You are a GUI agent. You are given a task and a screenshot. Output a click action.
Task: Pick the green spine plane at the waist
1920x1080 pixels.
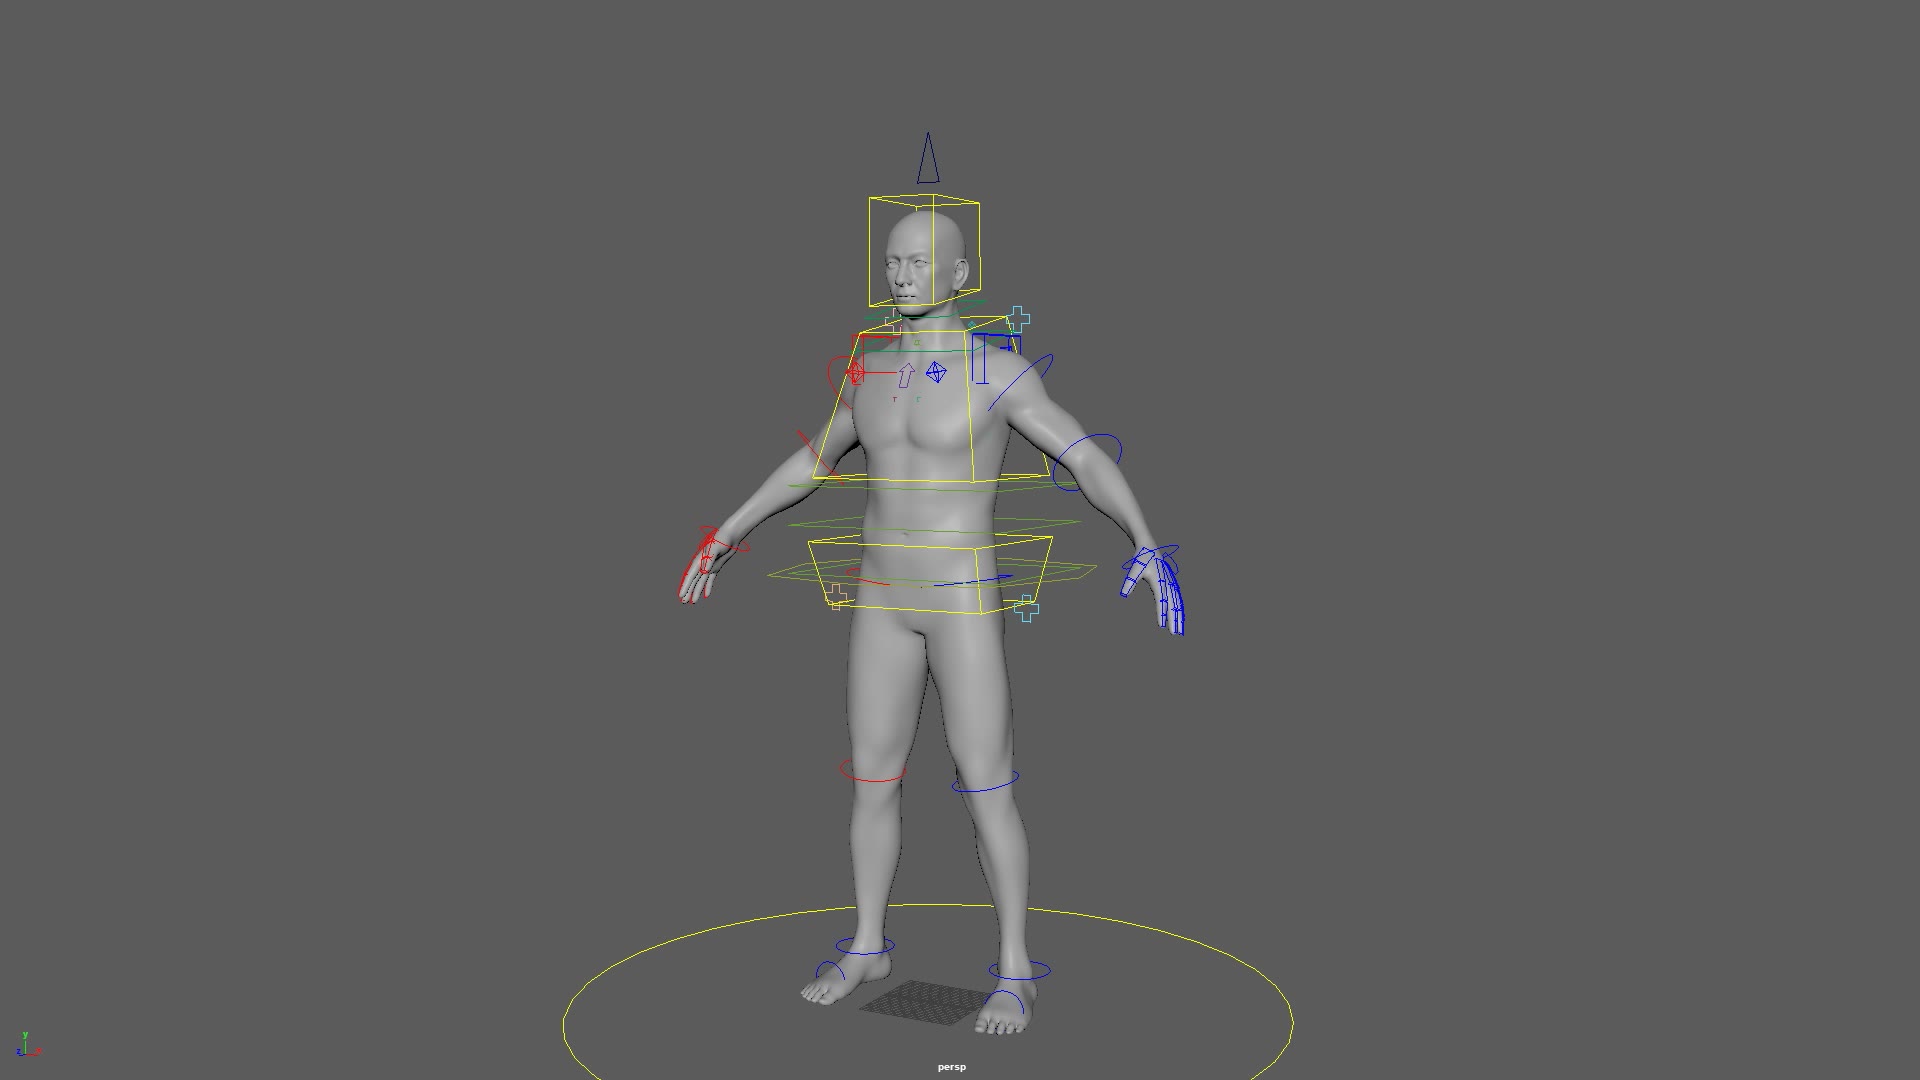pos(935,524)
